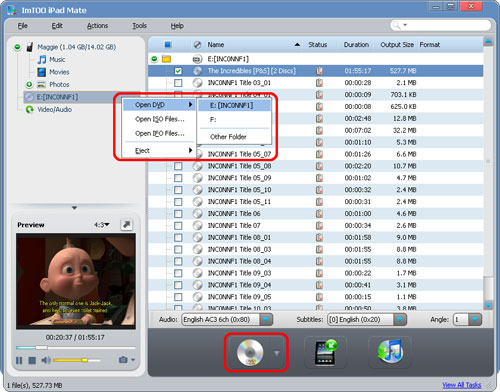The width and height of the screenshot is (500, 392).
Task: Select the Movies node in the tree
Action: point(59,72)
